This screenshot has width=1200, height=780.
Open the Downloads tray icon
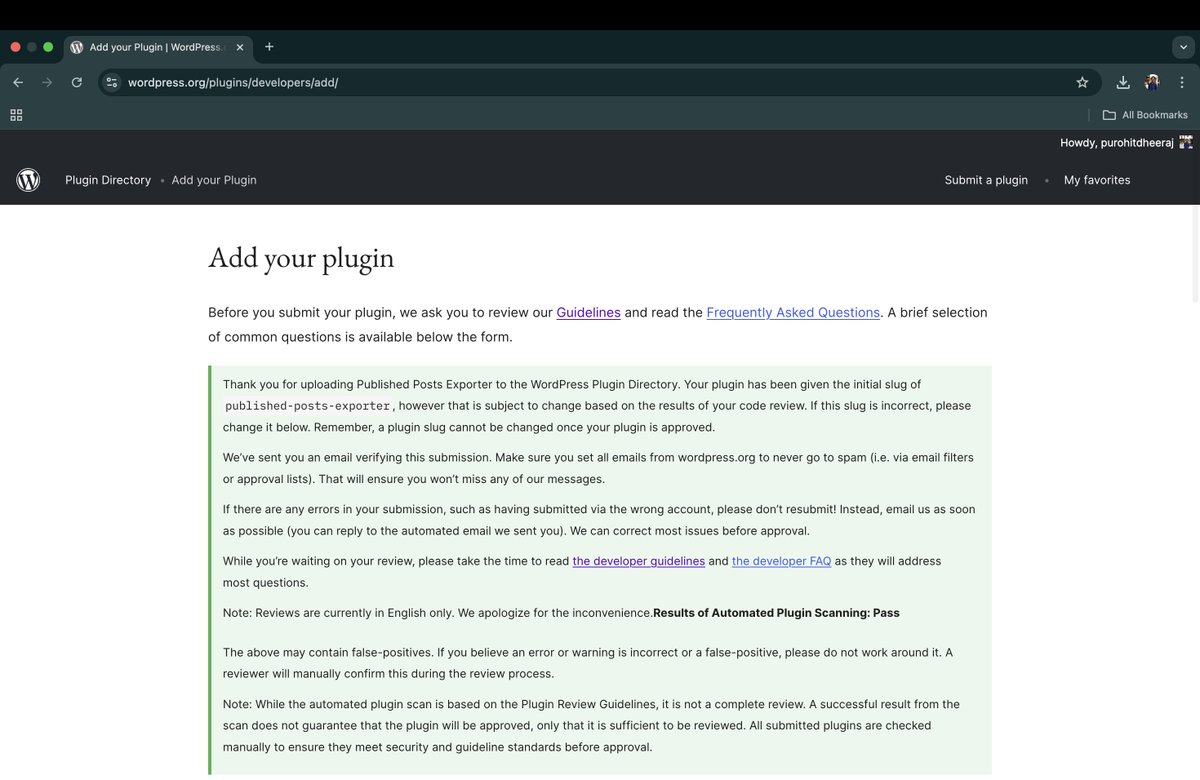point(1122,82)
